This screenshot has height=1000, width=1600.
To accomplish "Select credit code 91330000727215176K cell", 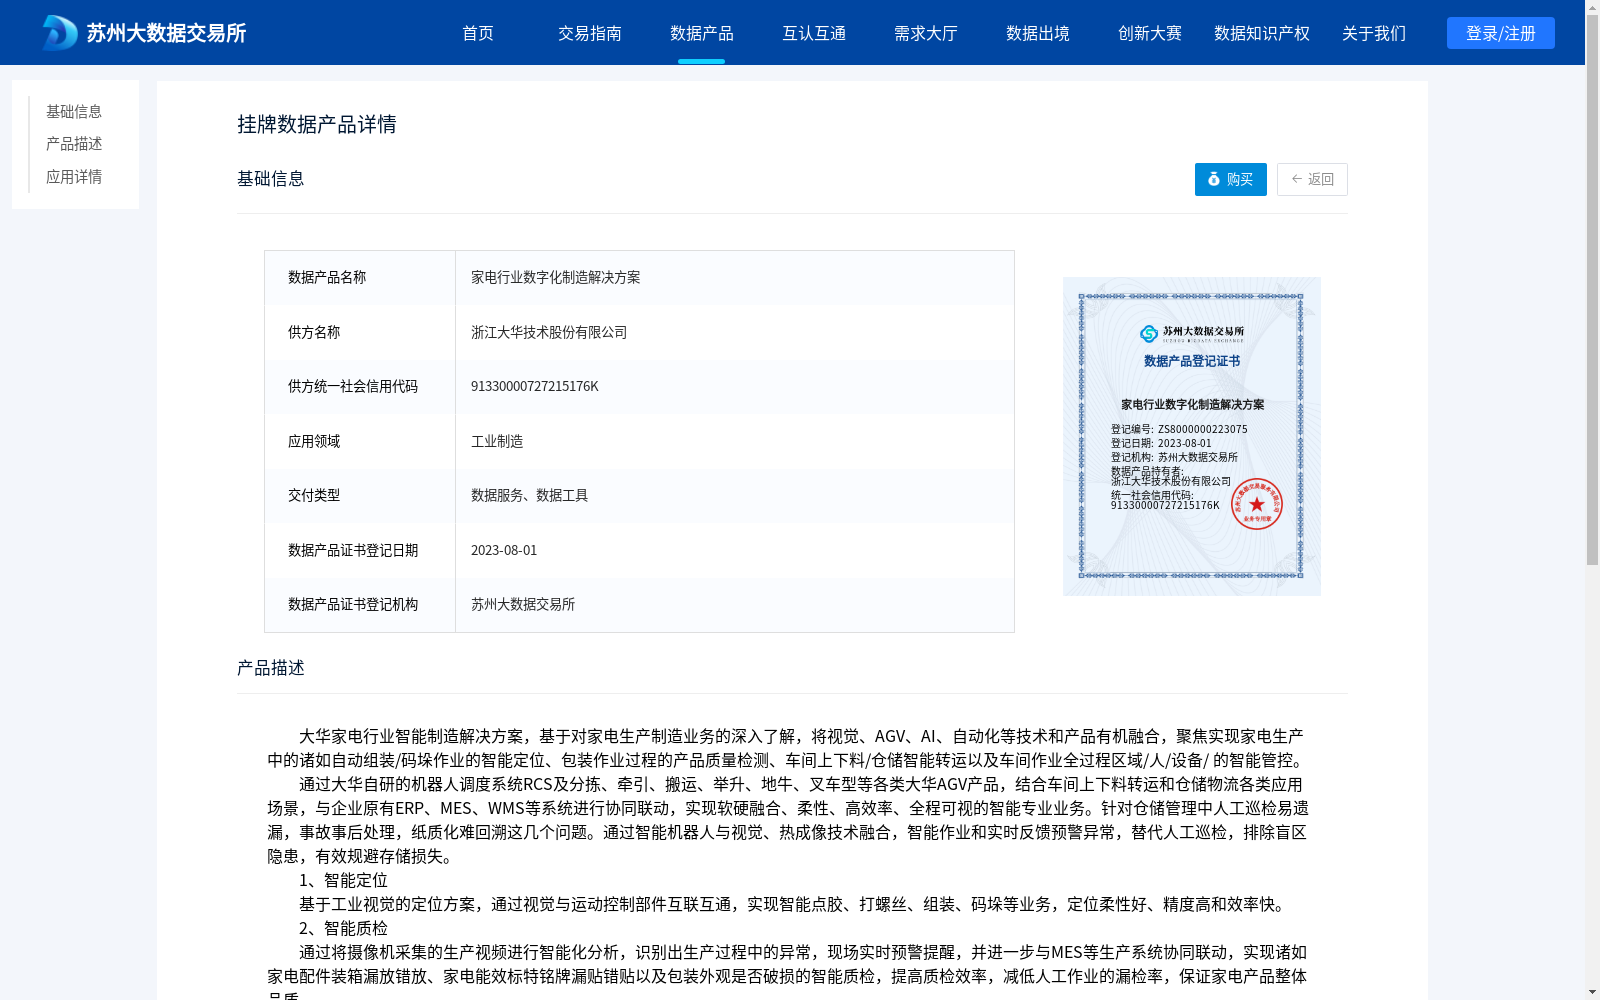I will point(734,386).
